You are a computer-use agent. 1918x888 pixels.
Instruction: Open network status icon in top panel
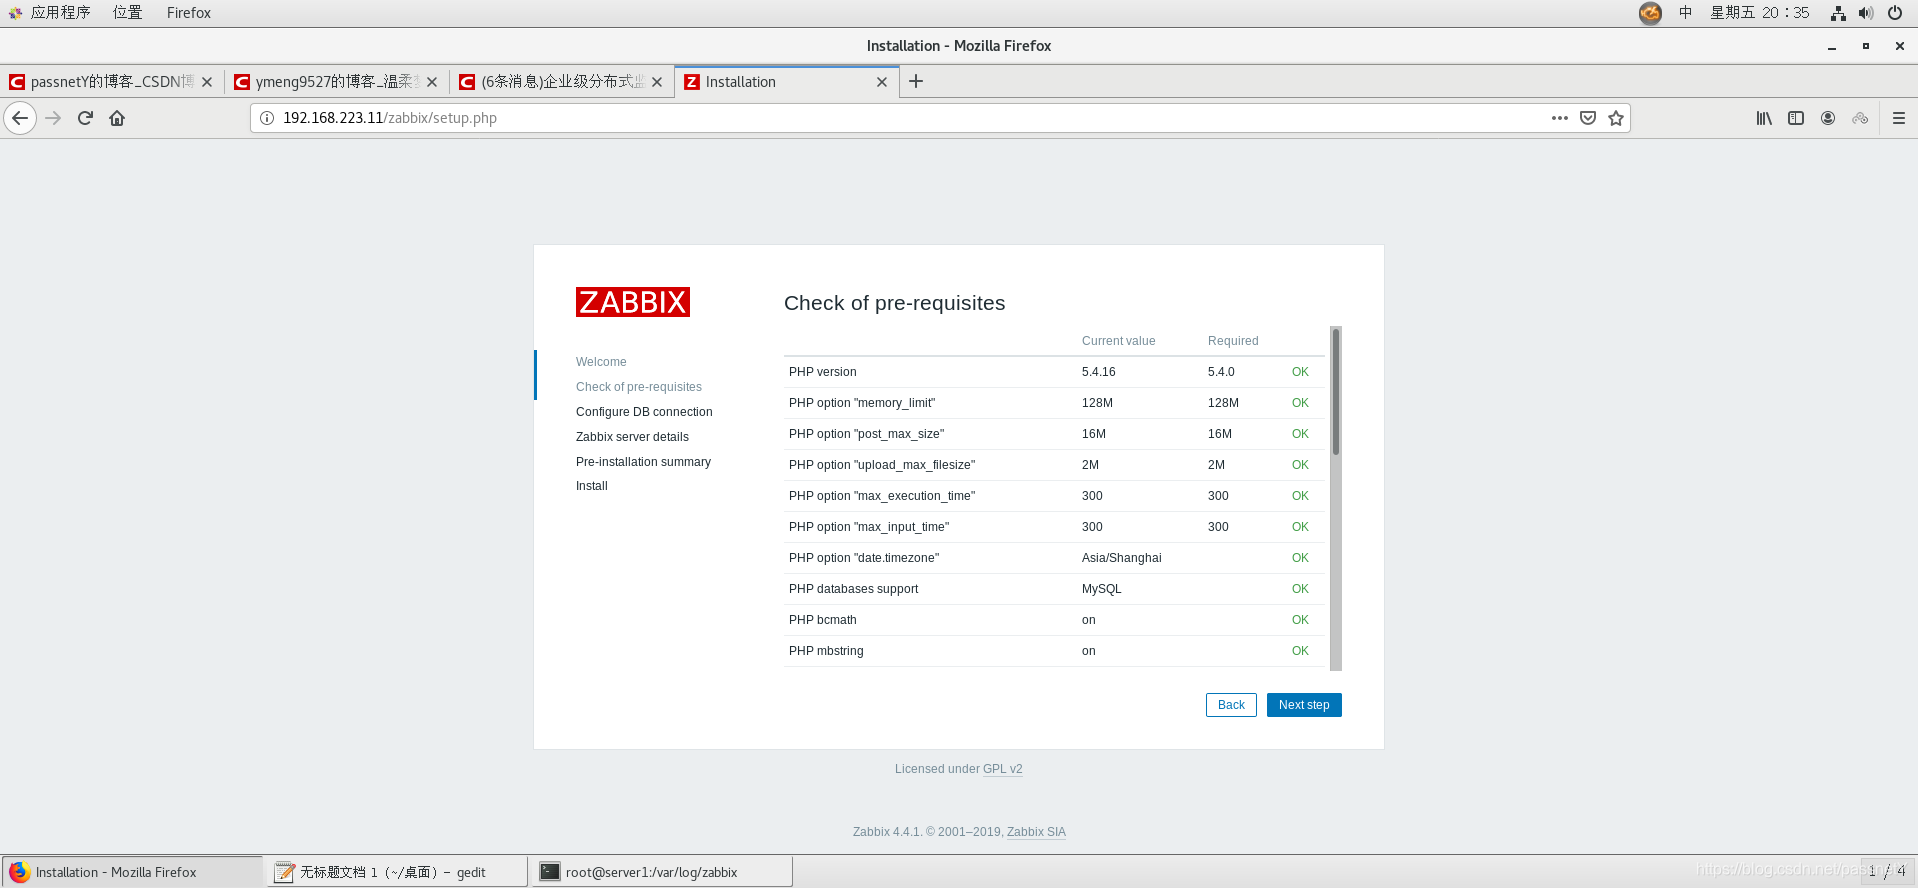(x=1838, y=13)
